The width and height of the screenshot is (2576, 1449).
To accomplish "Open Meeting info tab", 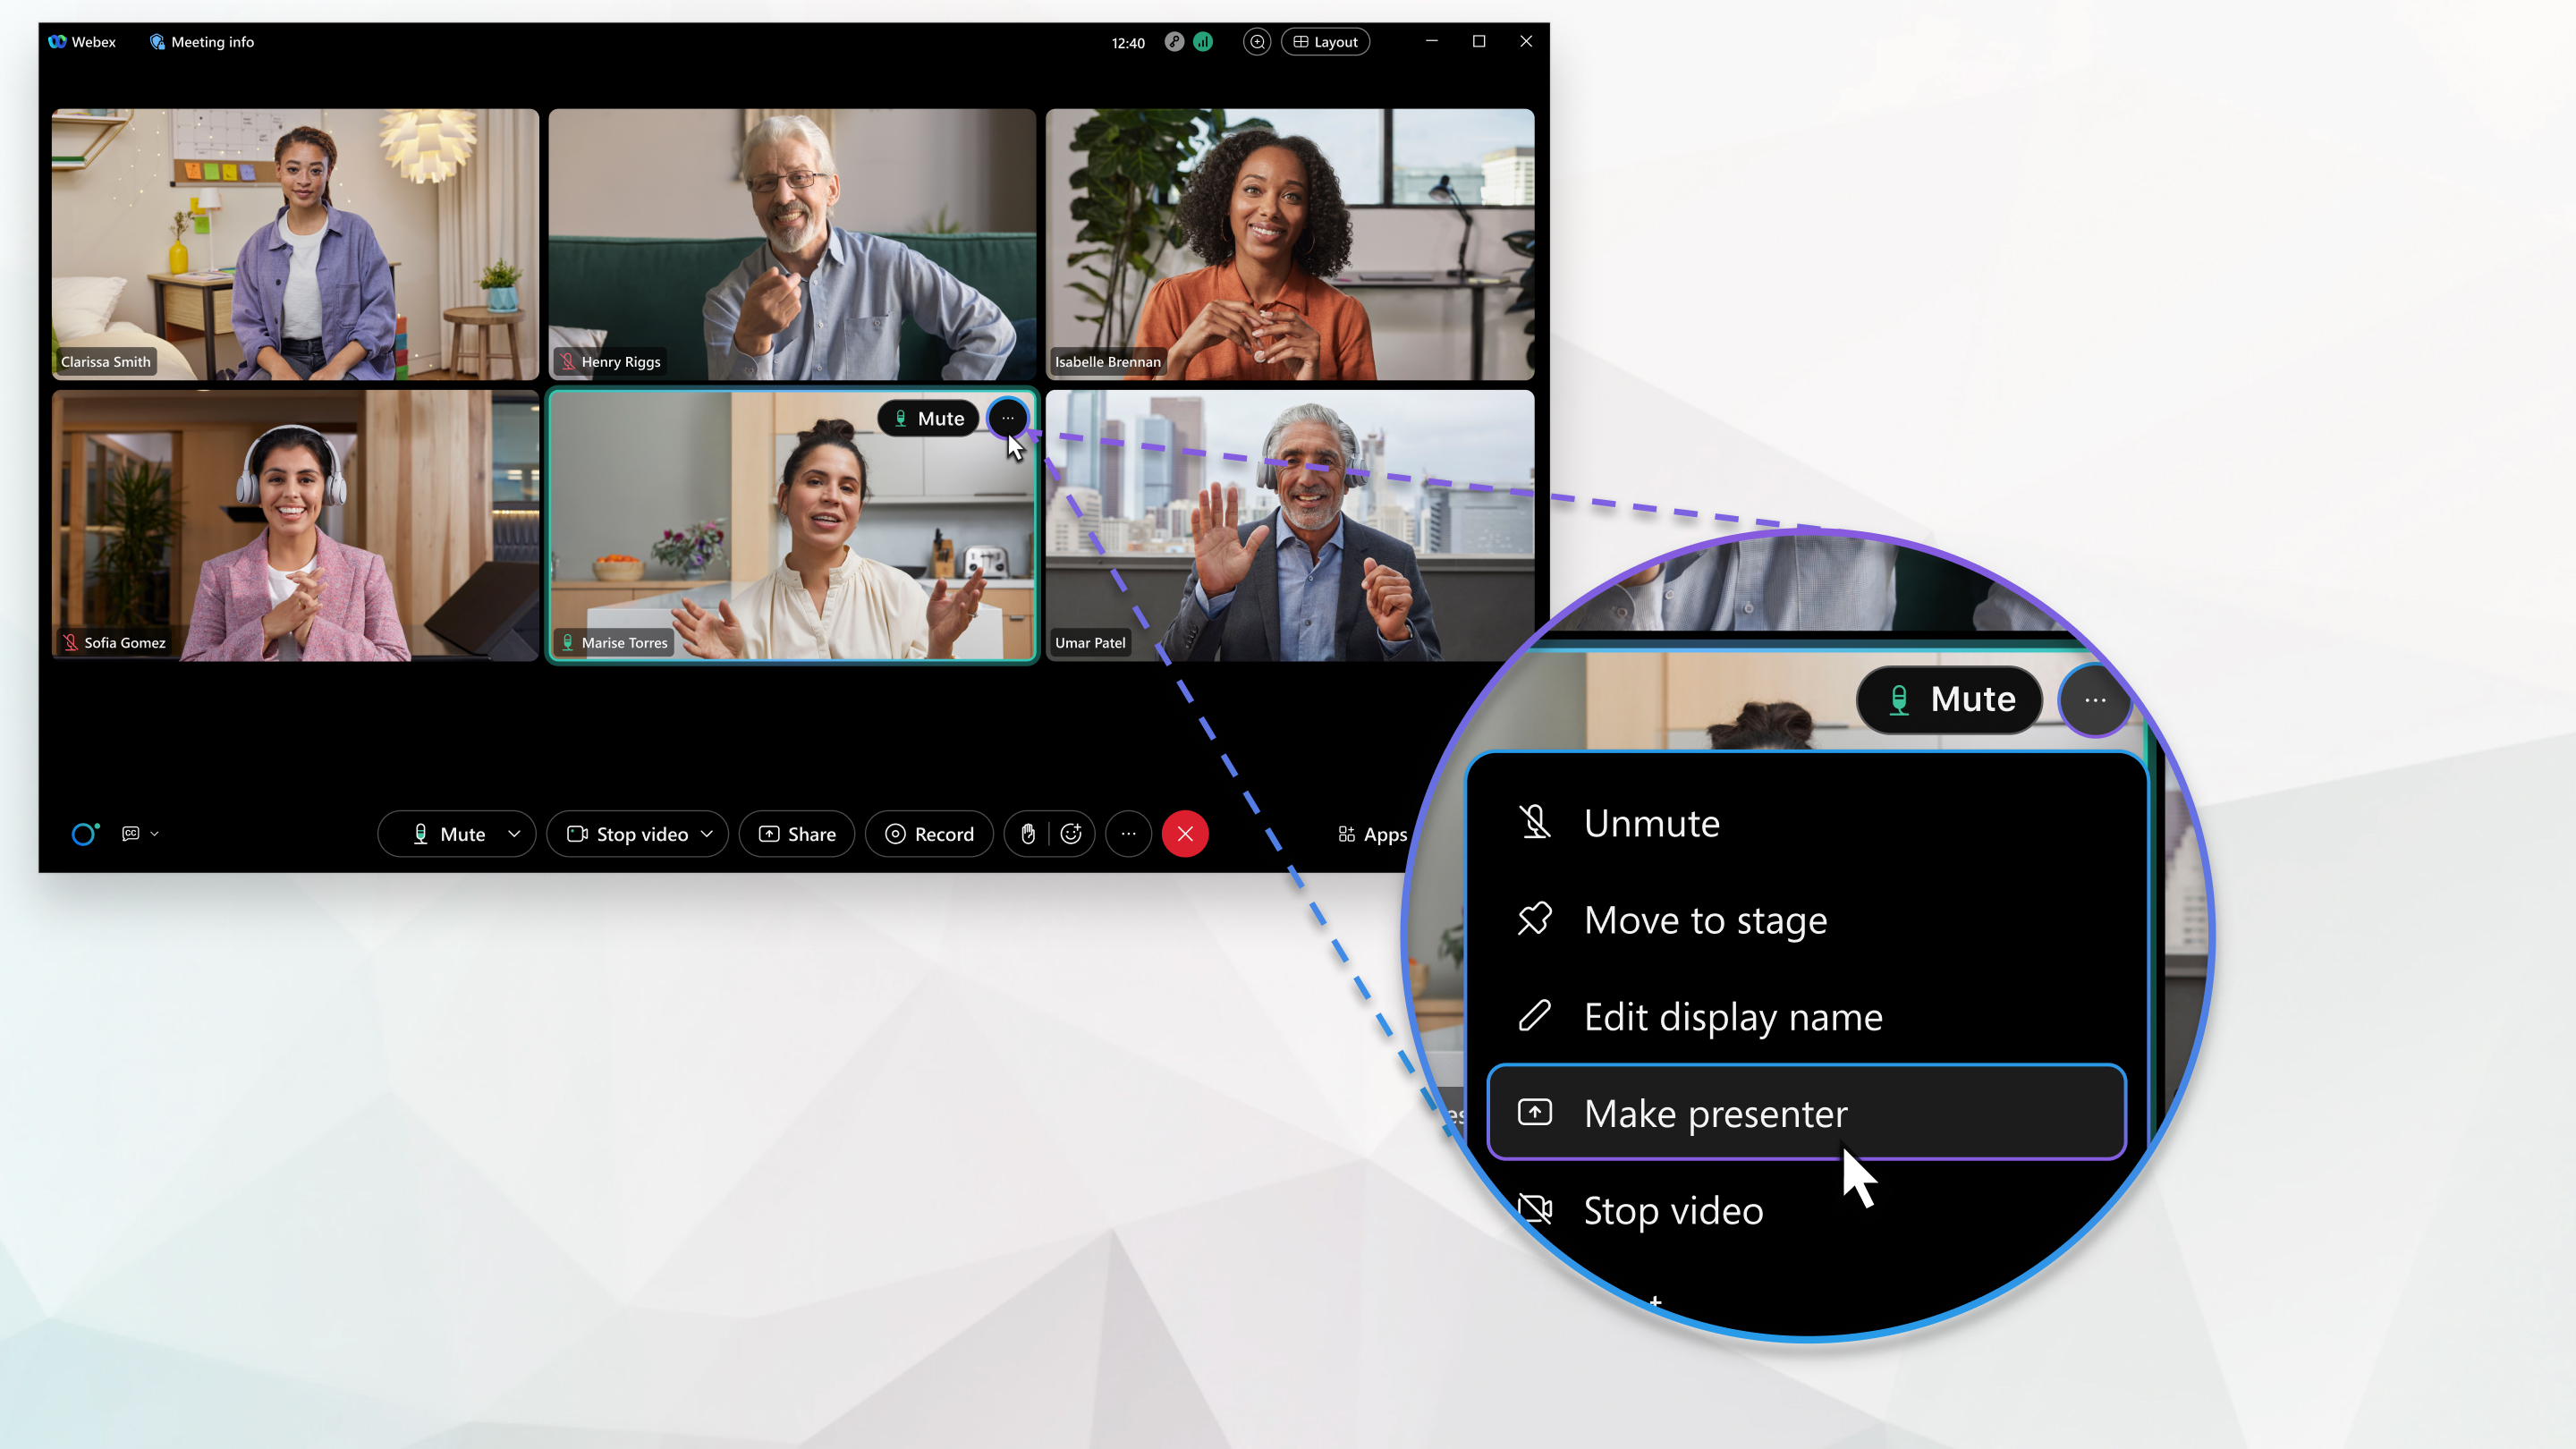I will coord(200,40).
